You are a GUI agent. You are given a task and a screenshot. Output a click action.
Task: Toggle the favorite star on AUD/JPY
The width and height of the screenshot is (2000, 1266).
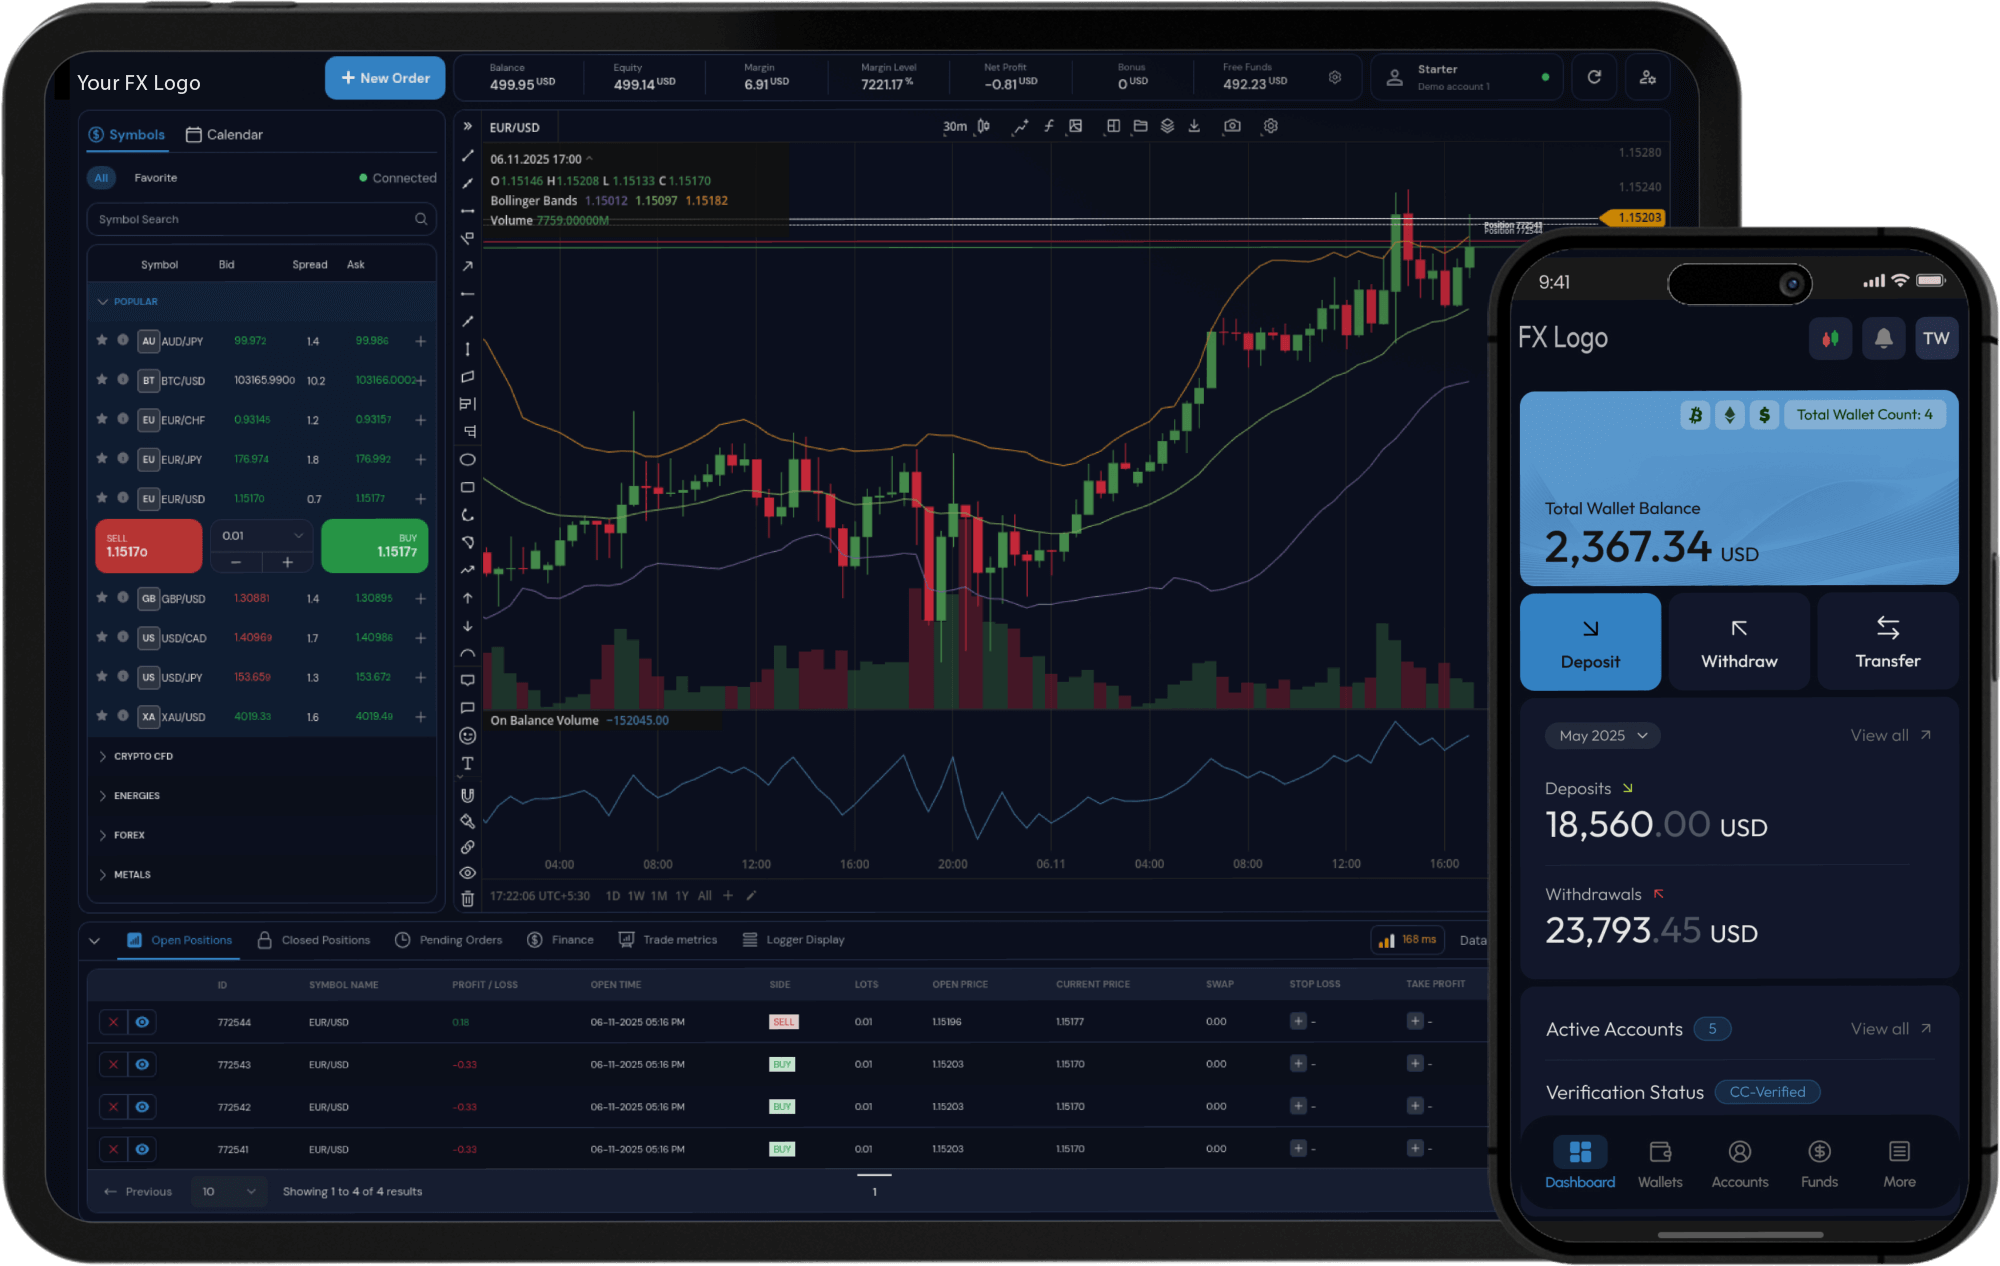[x=101, y=340]
